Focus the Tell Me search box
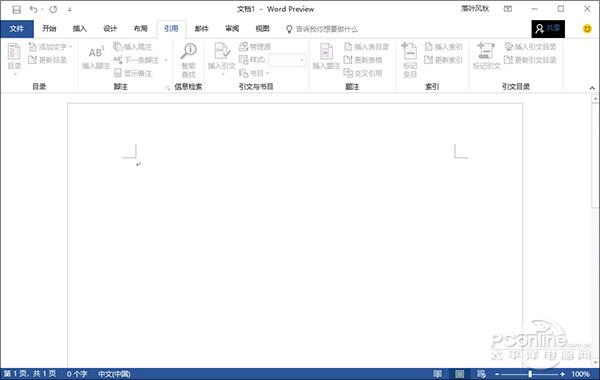This screenshot has width=600, height=380. pyautogui.click(x=322, y=29)
